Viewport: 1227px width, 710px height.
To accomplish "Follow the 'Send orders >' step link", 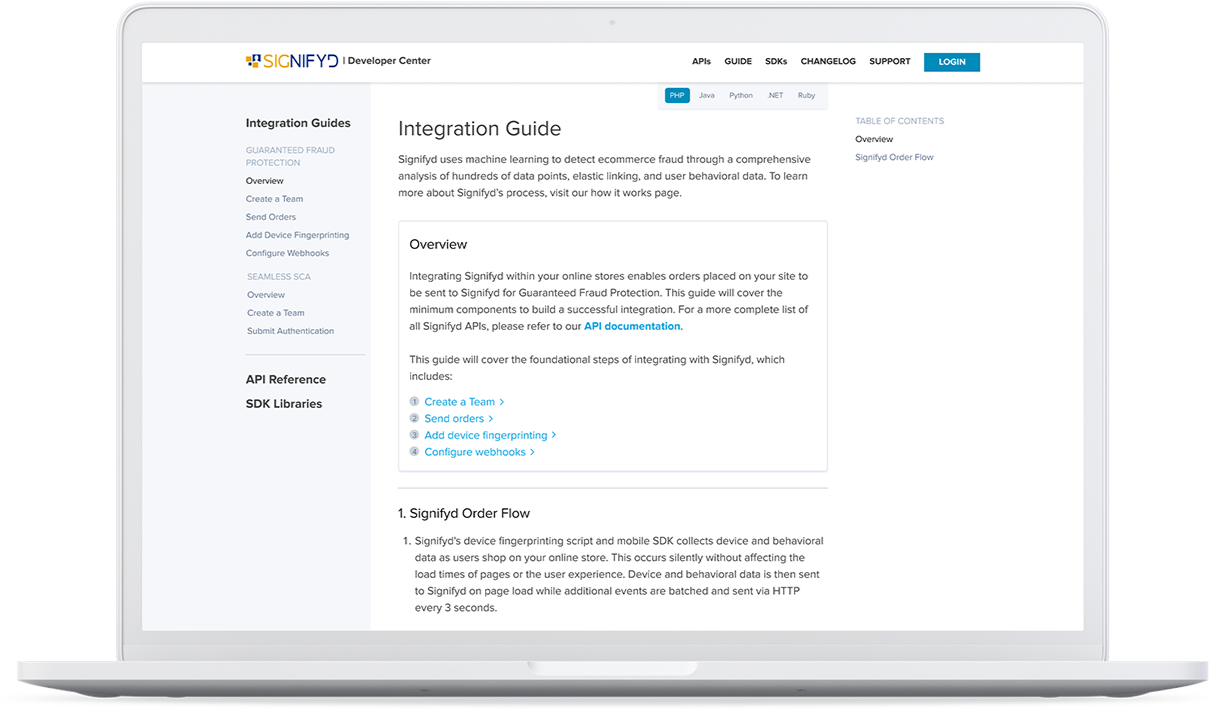I will tap(459, 419).
